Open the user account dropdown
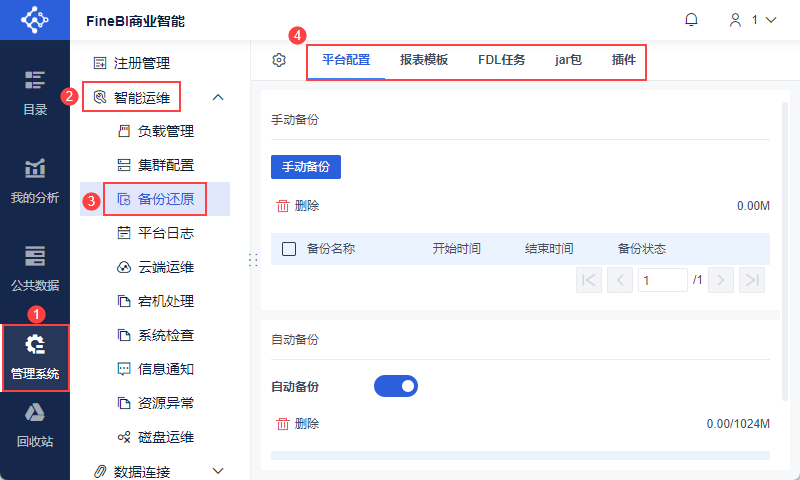This screenshot has width=800, height=480. [752, 20]
